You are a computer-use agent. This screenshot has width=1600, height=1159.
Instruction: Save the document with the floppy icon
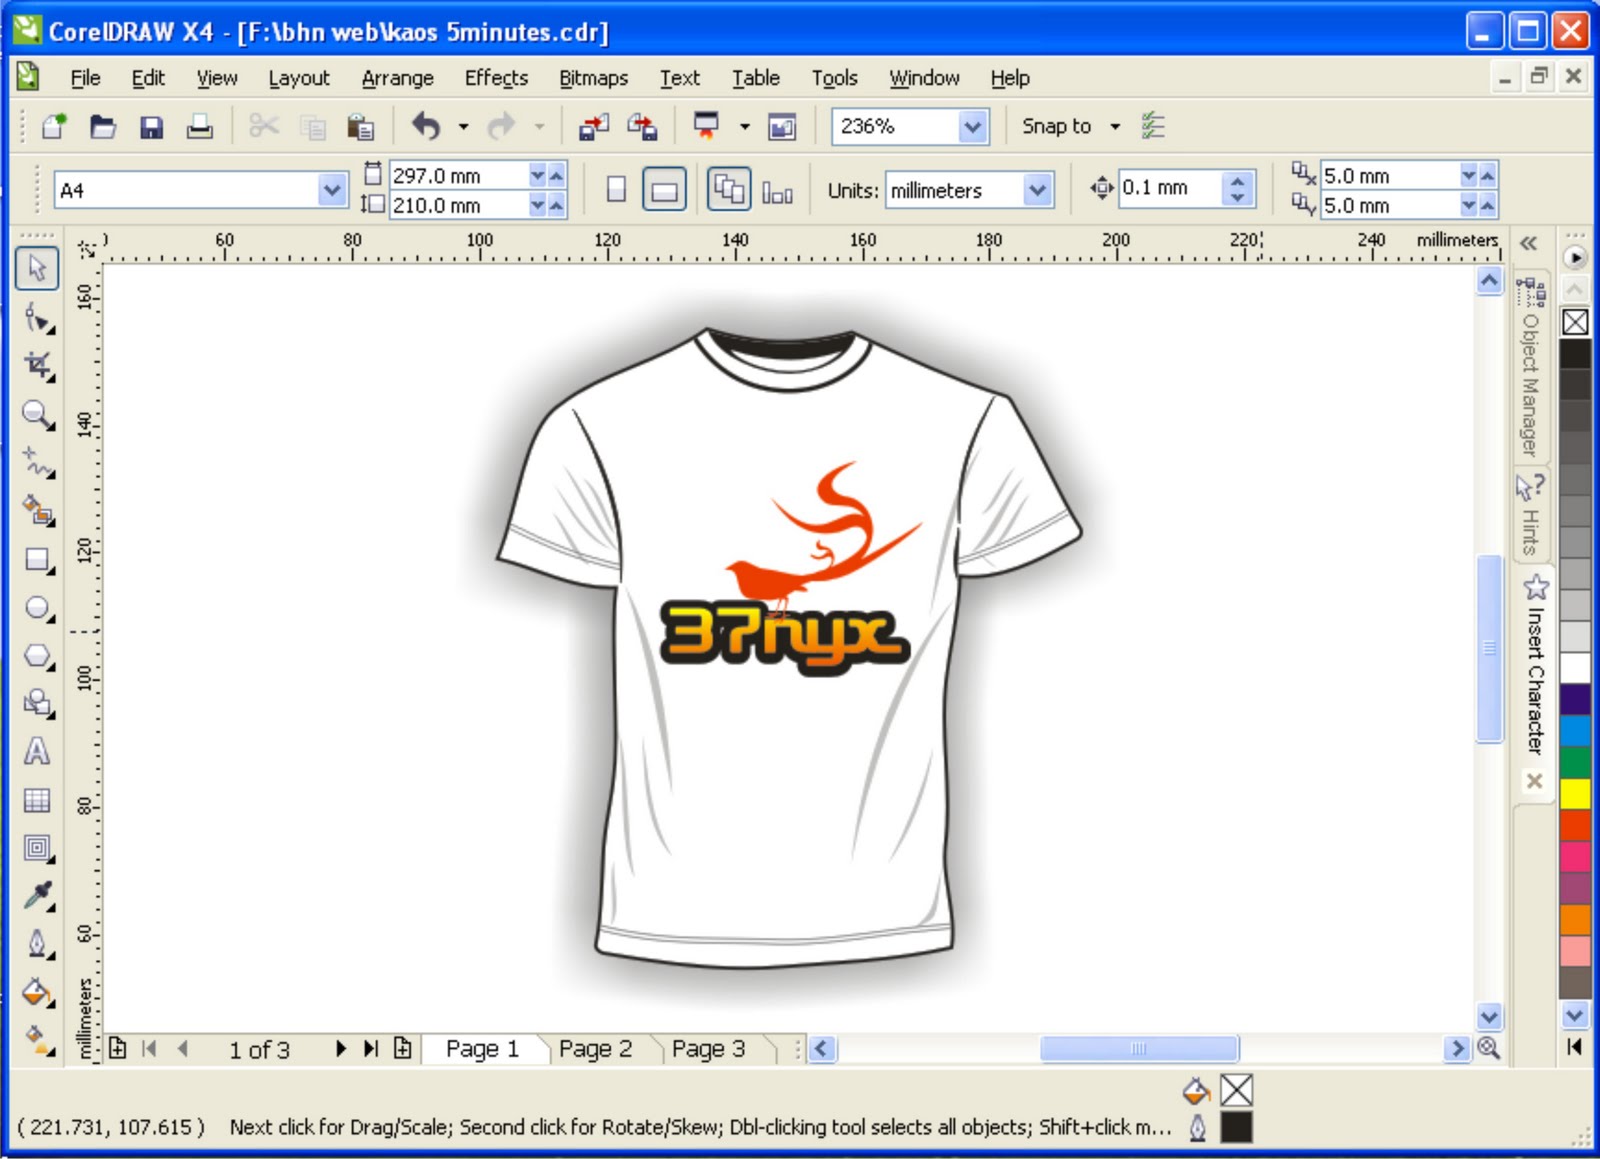tap(151, 126)
